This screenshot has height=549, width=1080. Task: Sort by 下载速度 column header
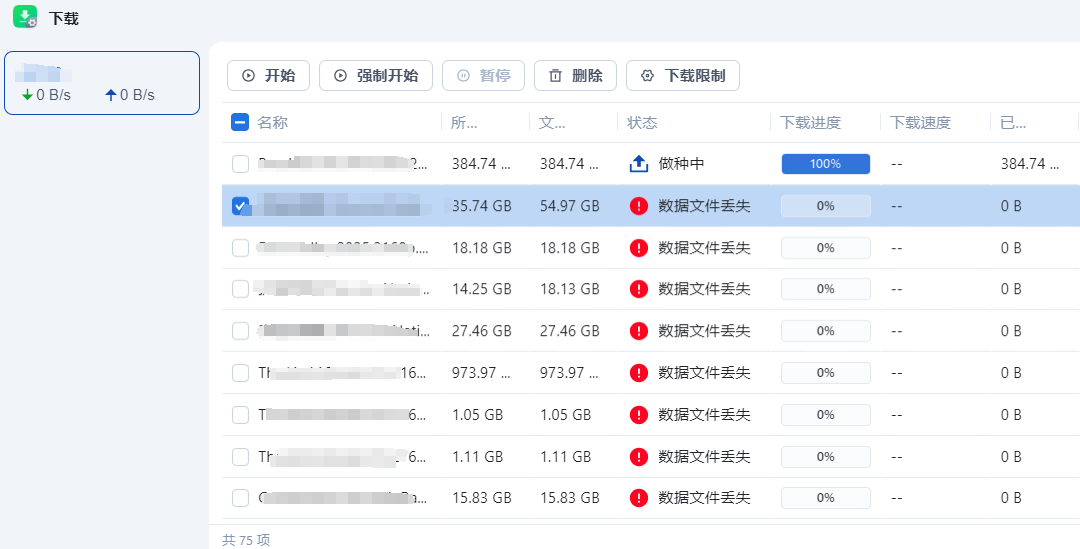pos(920,123)
